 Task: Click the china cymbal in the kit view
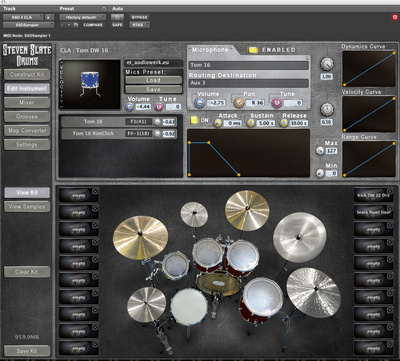coord(299,237)
